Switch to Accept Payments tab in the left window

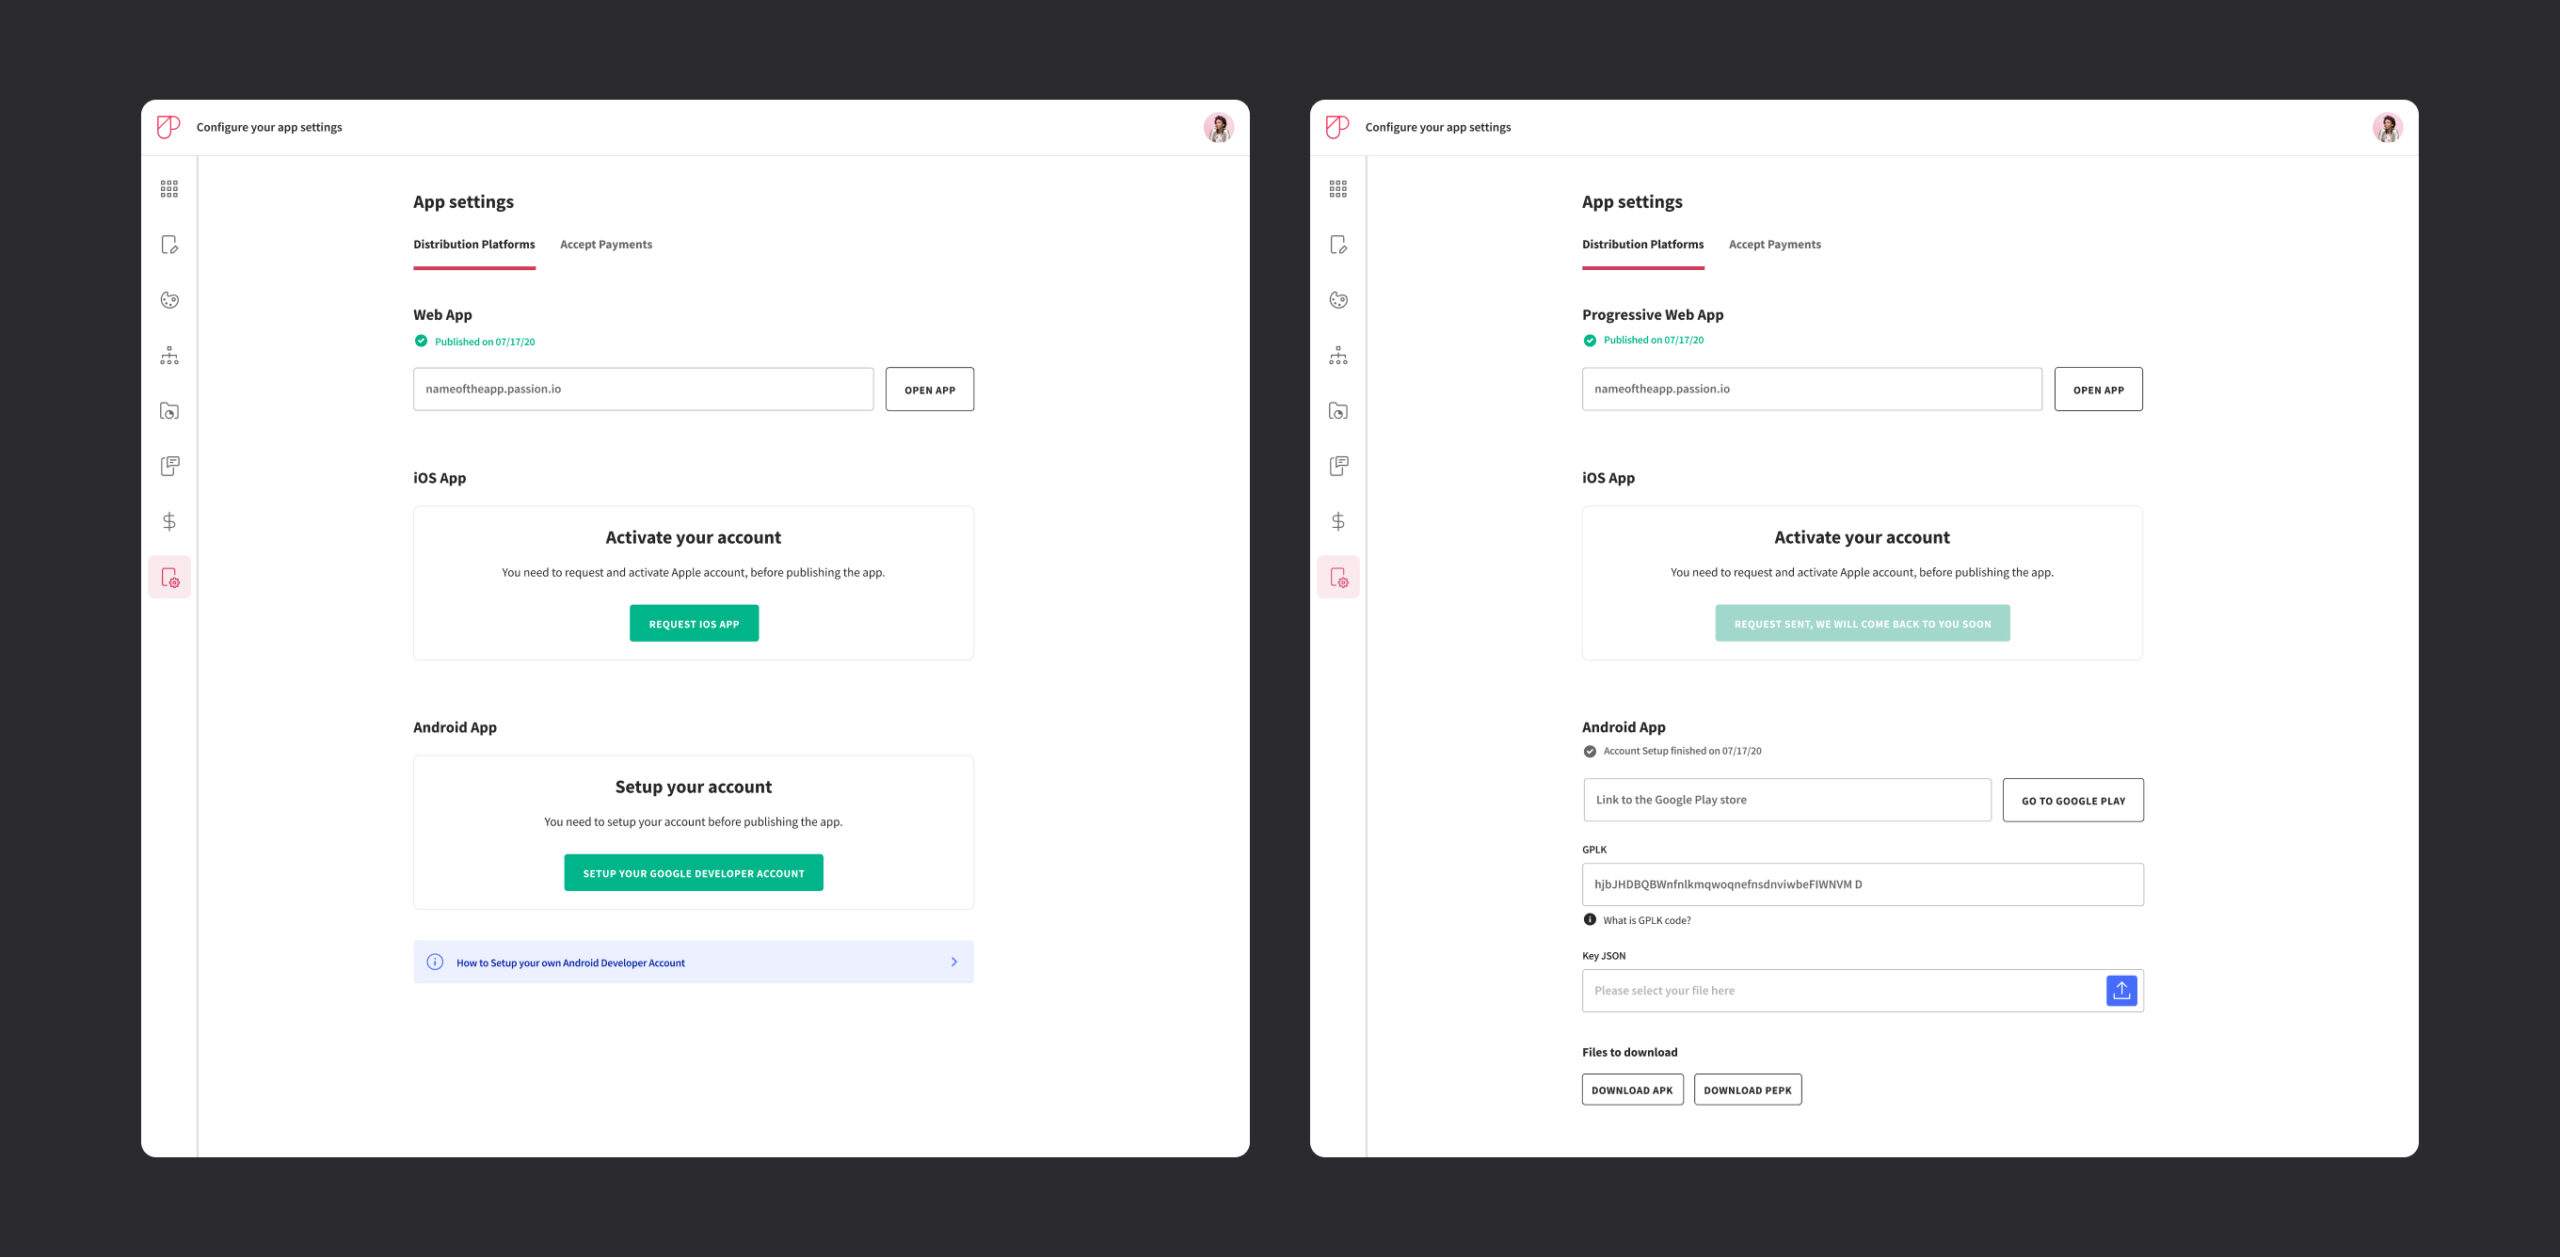[x=605, y=244]
